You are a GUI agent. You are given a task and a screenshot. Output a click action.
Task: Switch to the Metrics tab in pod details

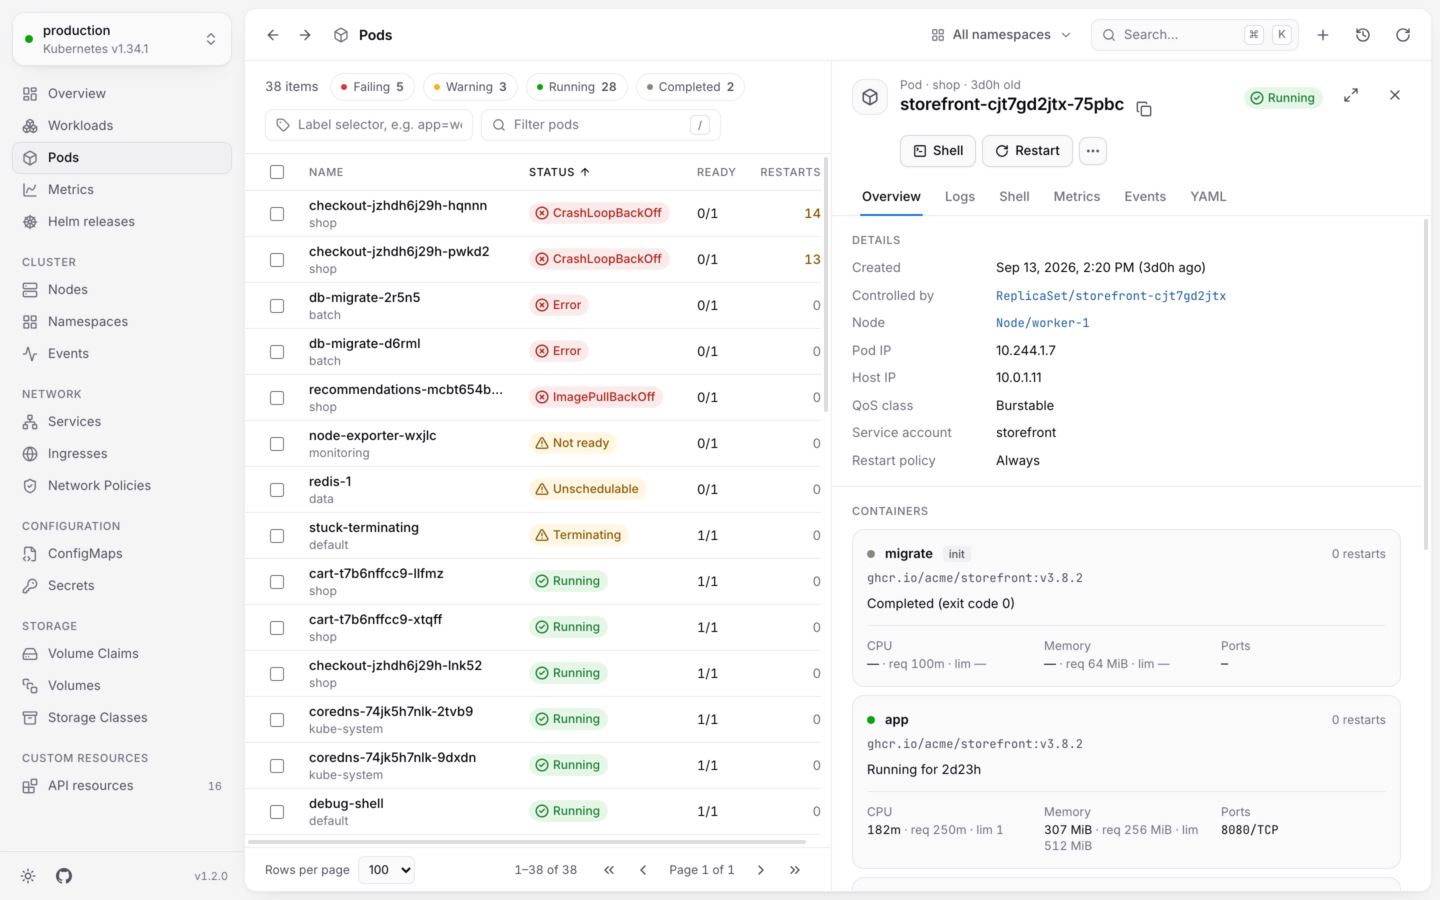(x=1077, y=197)
